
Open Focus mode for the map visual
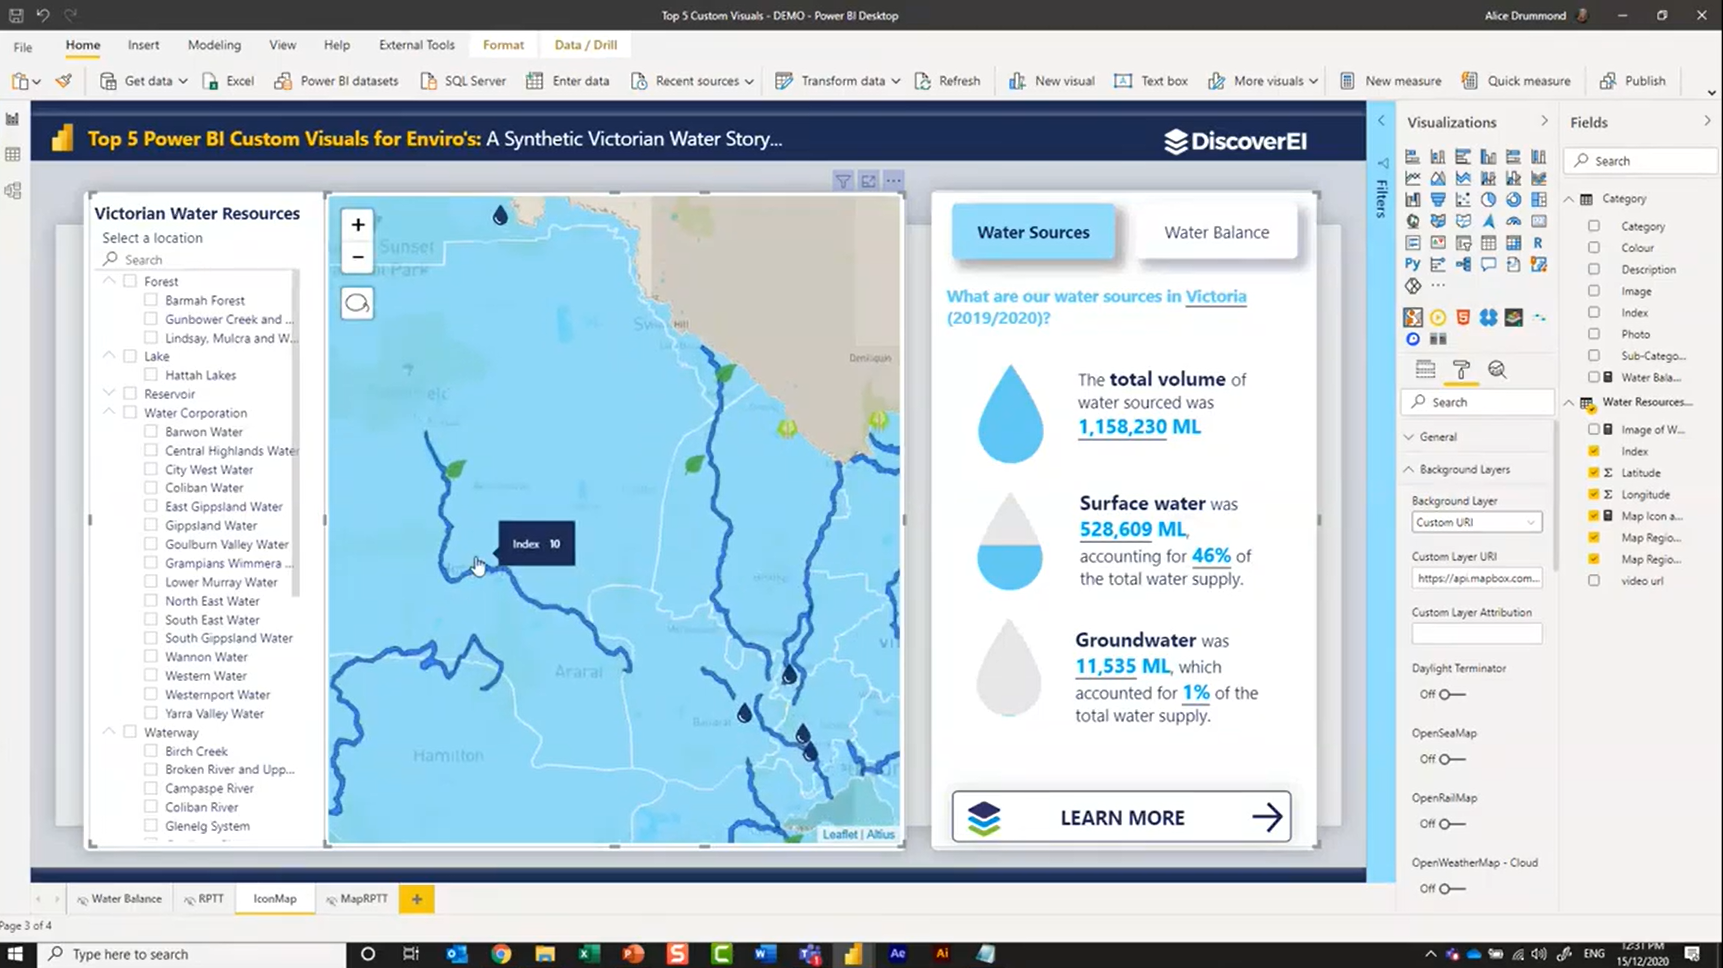(868, 181)
